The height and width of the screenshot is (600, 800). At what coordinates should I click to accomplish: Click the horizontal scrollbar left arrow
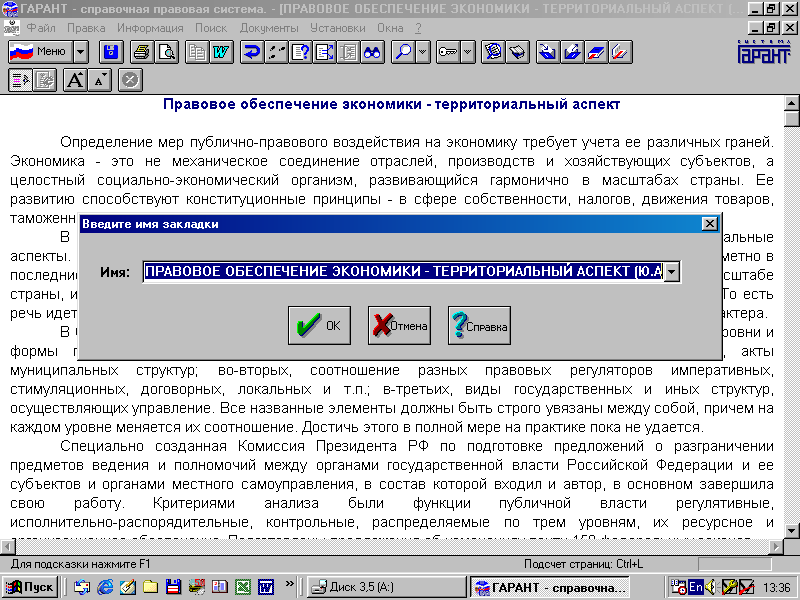(8, 547)
